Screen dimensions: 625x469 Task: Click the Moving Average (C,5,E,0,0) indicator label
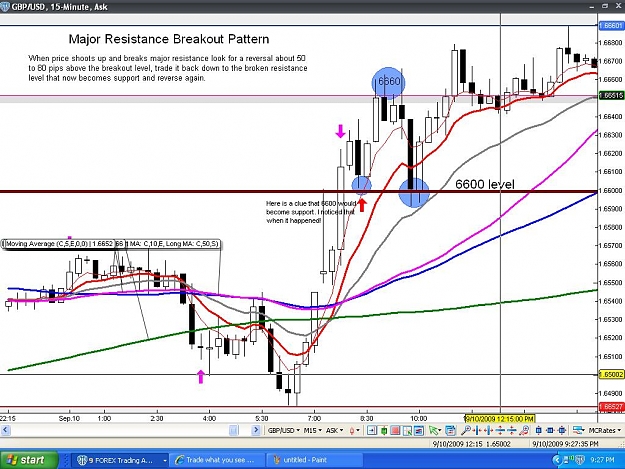[59, 243]
